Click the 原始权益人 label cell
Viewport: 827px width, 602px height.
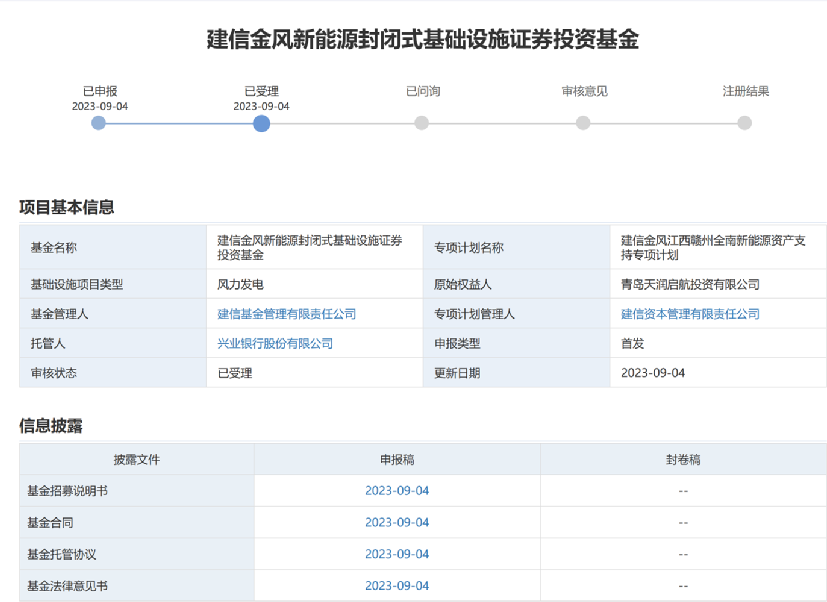click(x=516, y=284)
